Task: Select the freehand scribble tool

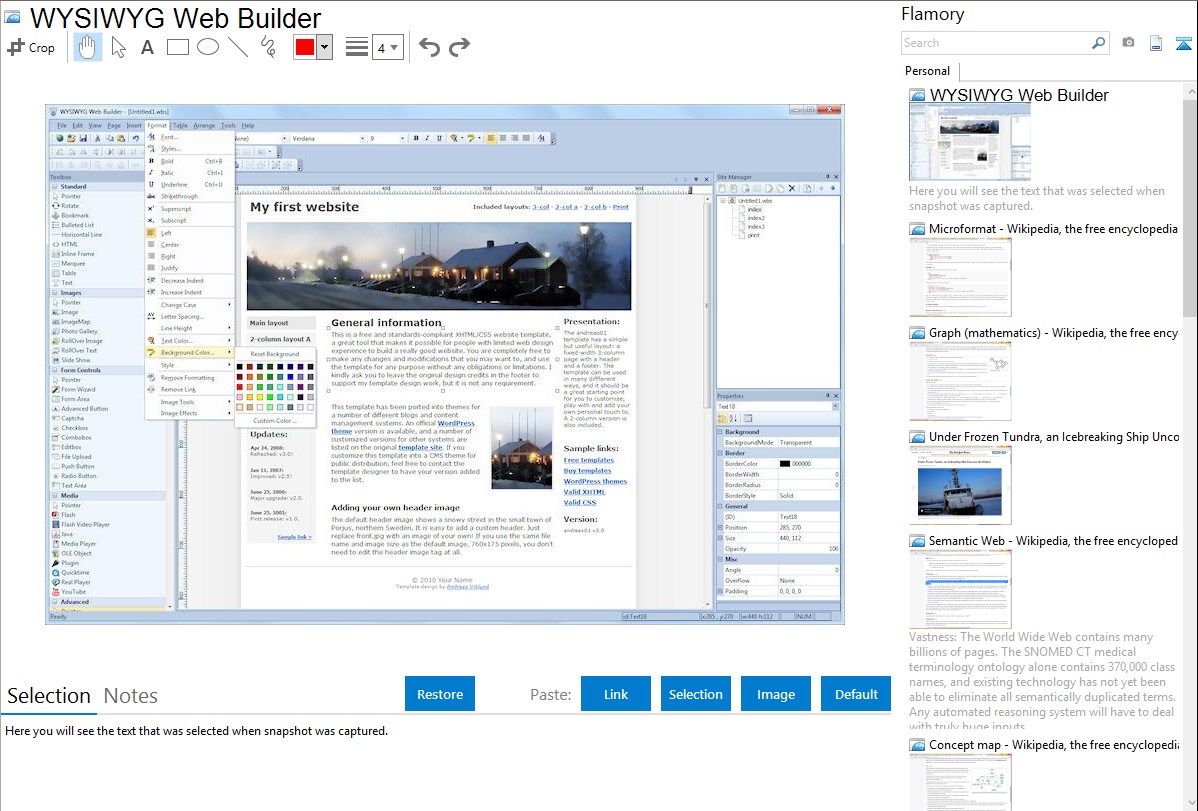Action: (268, 47)
